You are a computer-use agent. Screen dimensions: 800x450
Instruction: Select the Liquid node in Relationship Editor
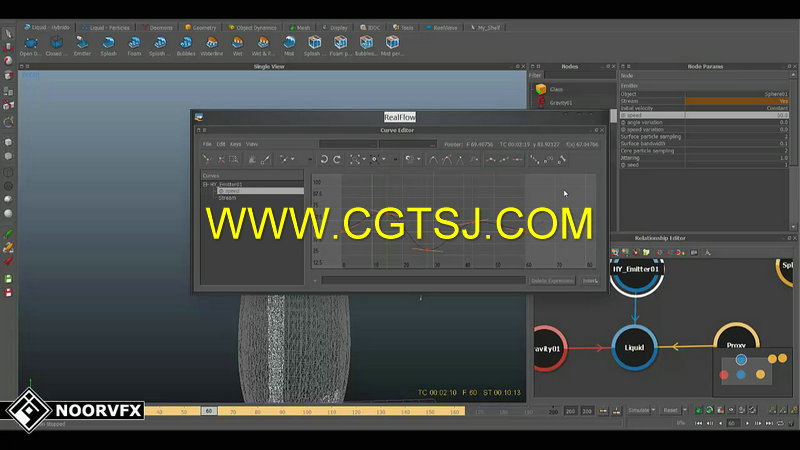[634, 347]
